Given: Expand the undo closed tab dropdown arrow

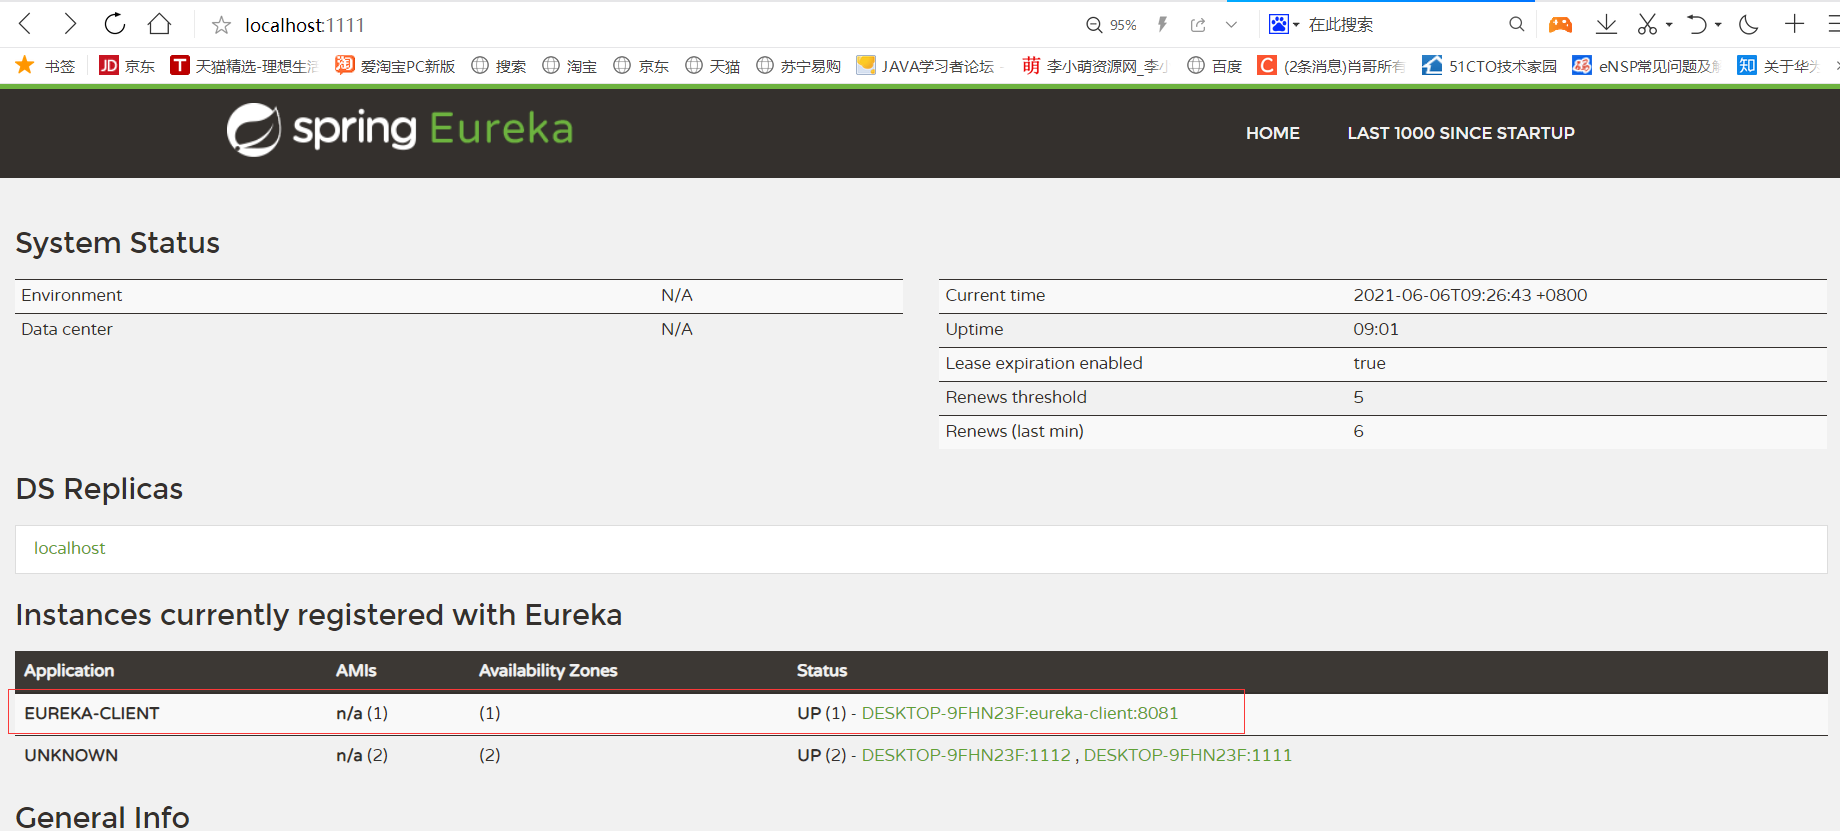Looking at the screenshot, I should tap(1718, 25).
